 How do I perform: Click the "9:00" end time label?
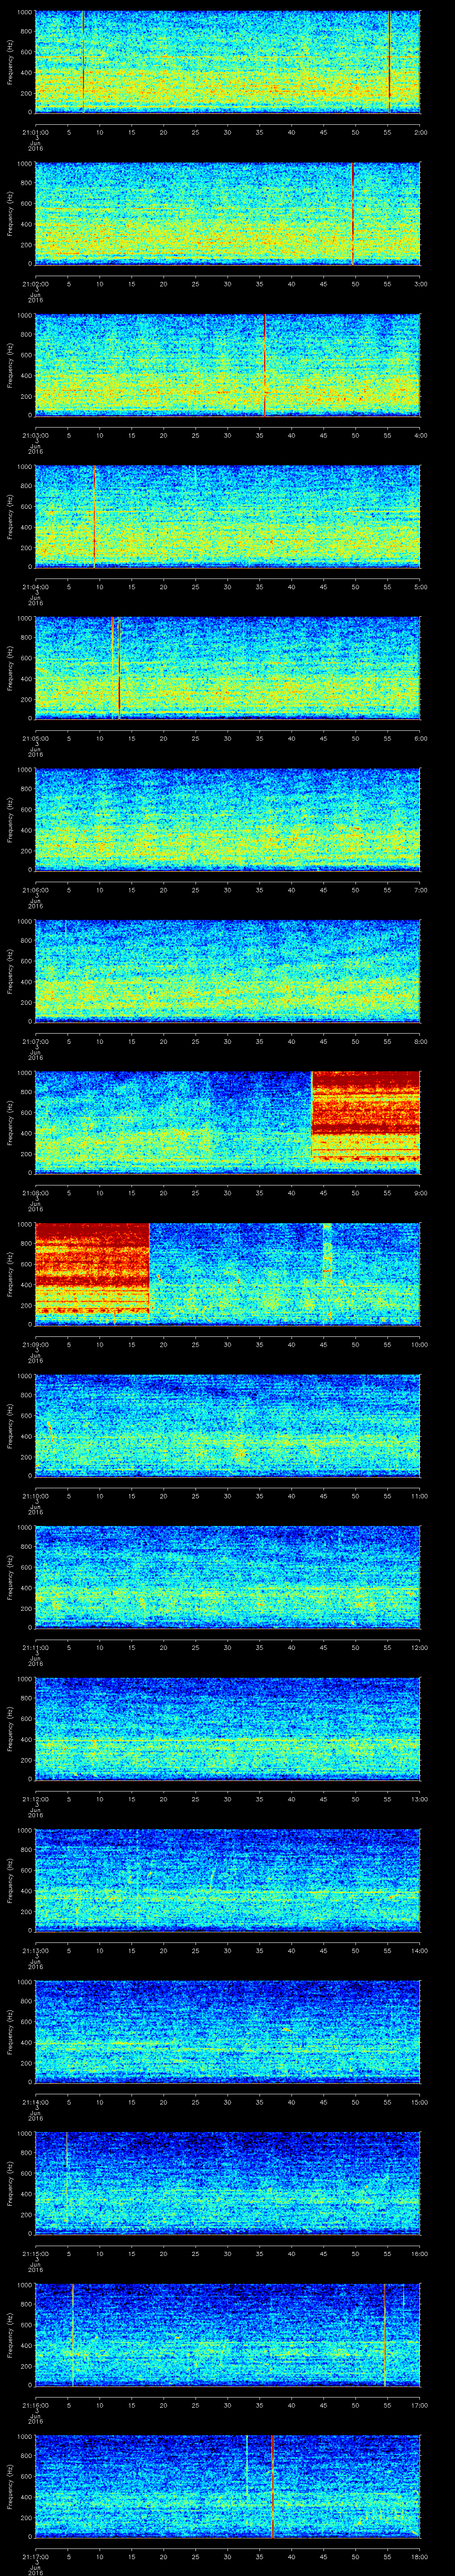tap(420, 1192)
